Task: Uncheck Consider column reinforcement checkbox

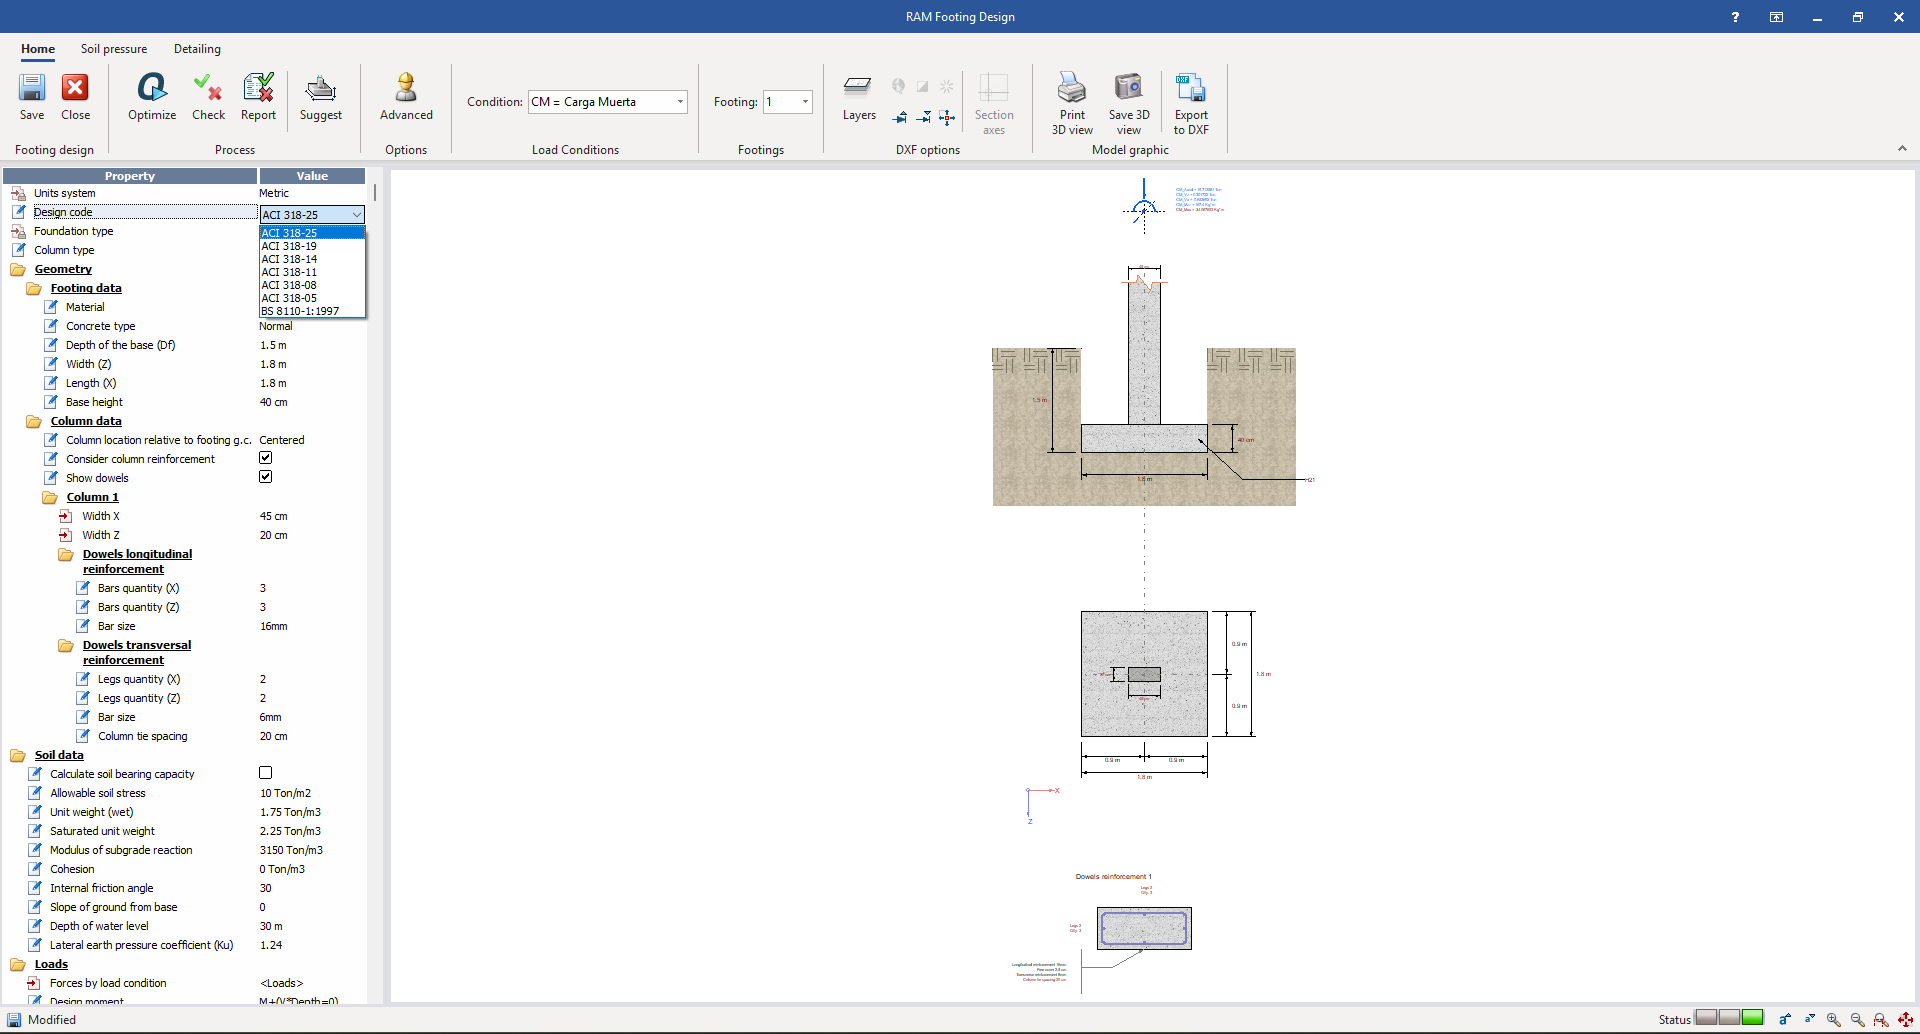Action: tap(266, 458)
